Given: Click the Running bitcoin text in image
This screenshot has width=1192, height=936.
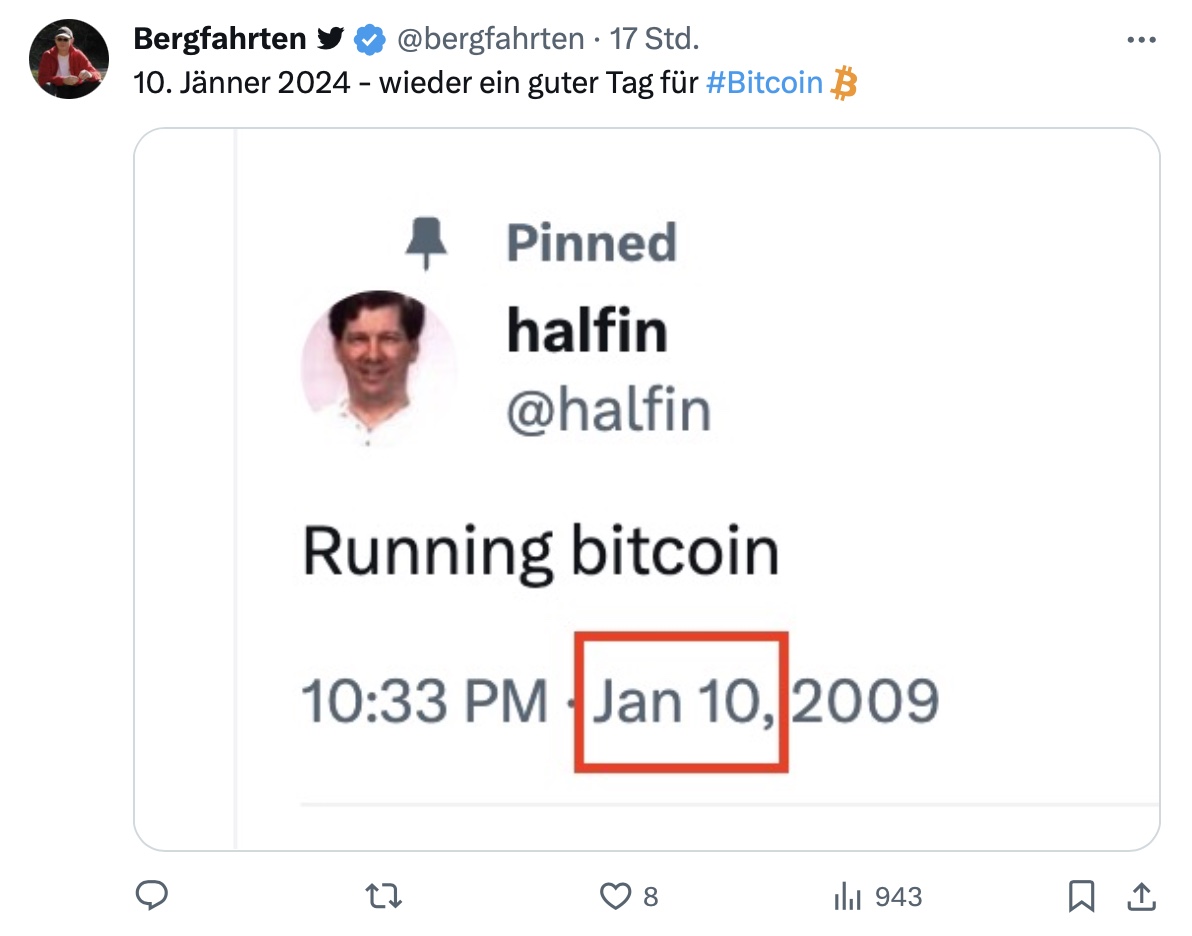Looking at the screenshot, I should click(540, 551).
